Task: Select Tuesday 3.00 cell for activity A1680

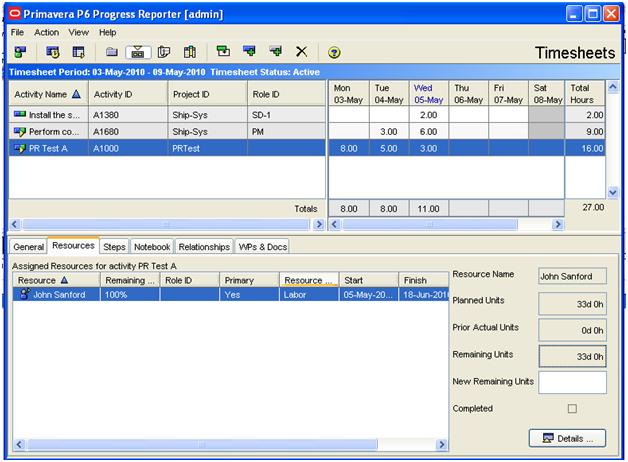Action: click(388, 132)
